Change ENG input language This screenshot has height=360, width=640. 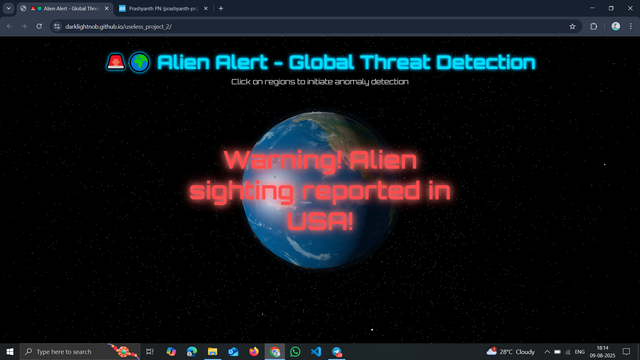580,352
